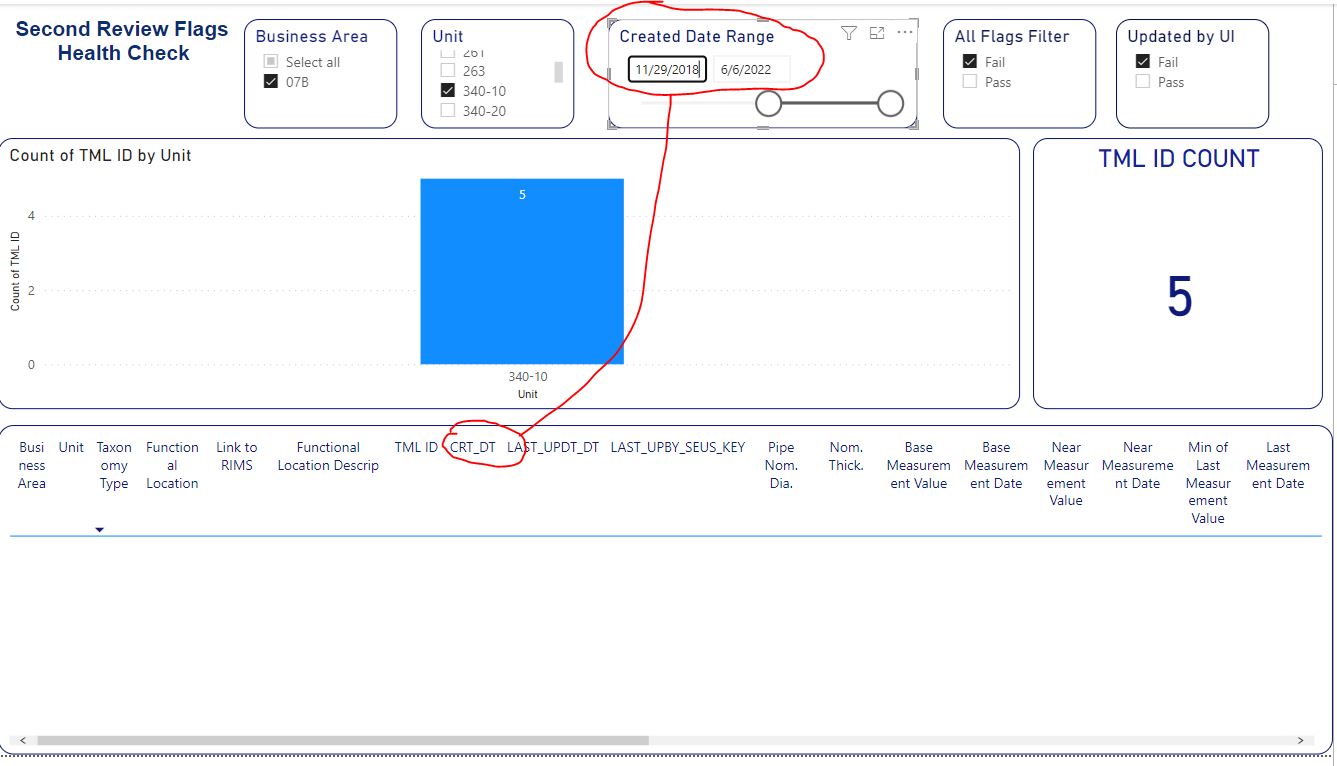Click the end date field 6/6/2022

[751, 70]
